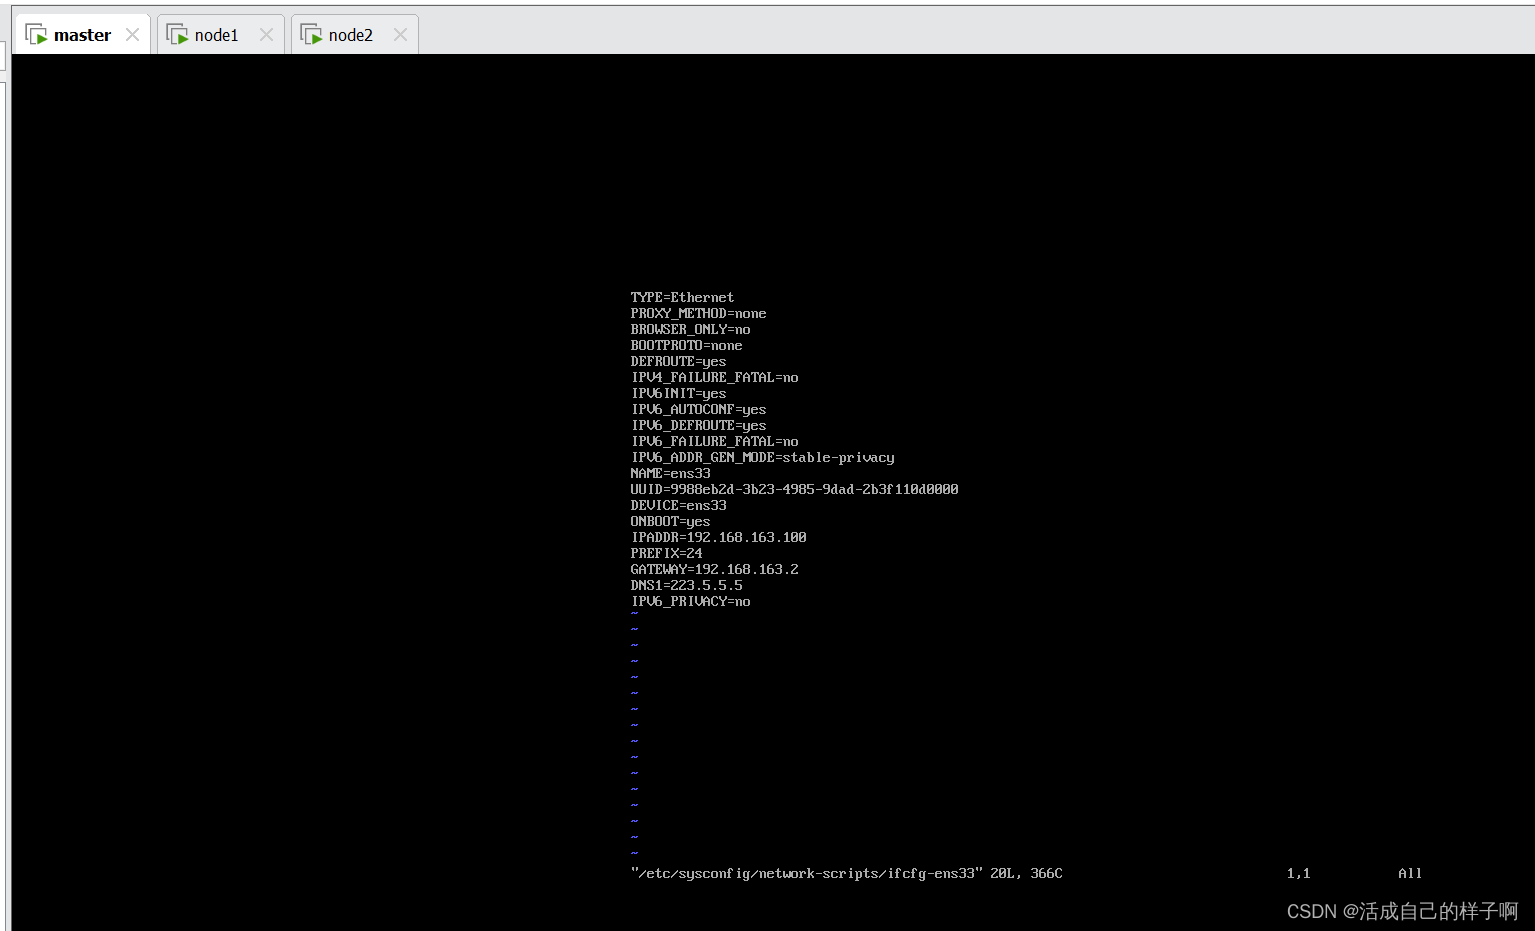
Task: Close the master tab
Action: tap(132, 35)
